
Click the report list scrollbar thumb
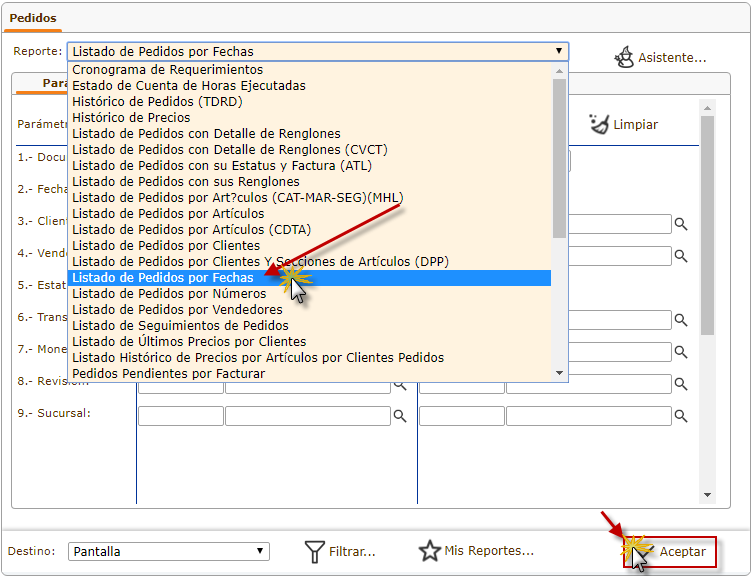[559, 158]
